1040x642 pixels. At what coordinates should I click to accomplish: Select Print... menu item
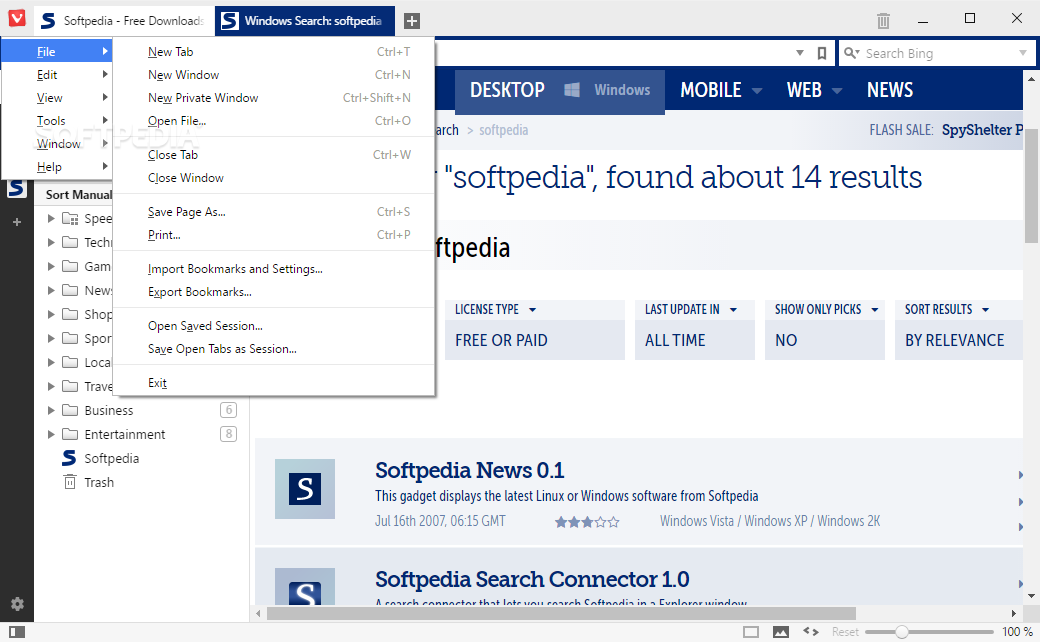pyautogui.click(x=274, y=235)
